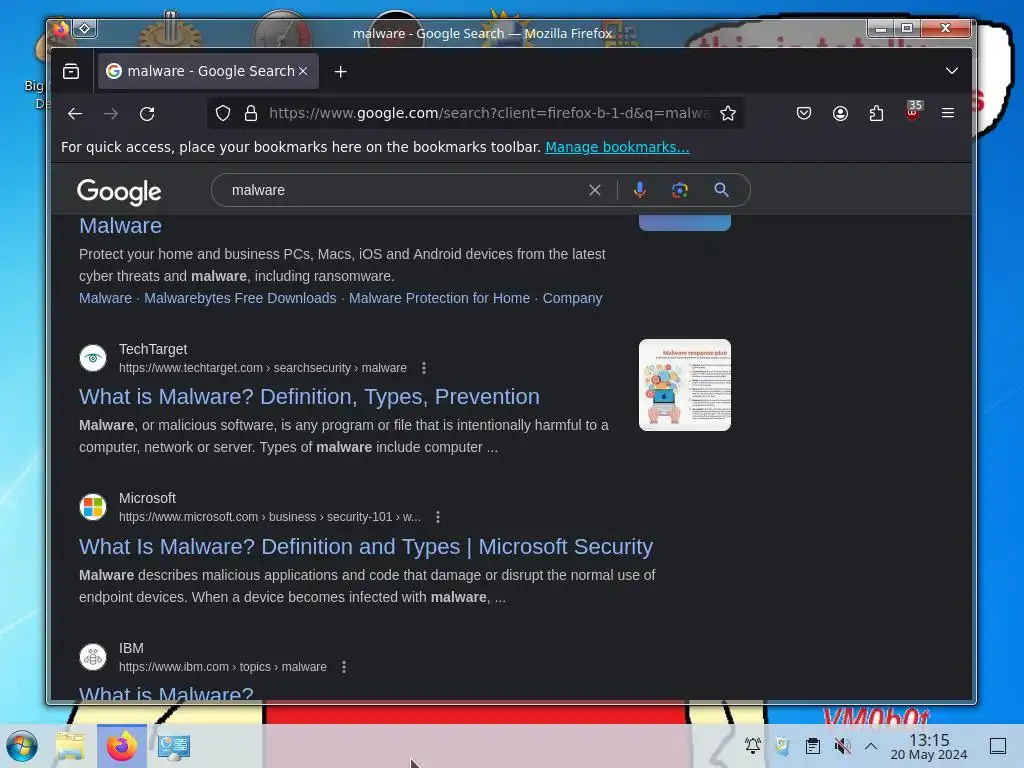Open the Extensions puzzle icon
The width and height of the screenshot is (1024, 768).
click(x=876, y=114)
